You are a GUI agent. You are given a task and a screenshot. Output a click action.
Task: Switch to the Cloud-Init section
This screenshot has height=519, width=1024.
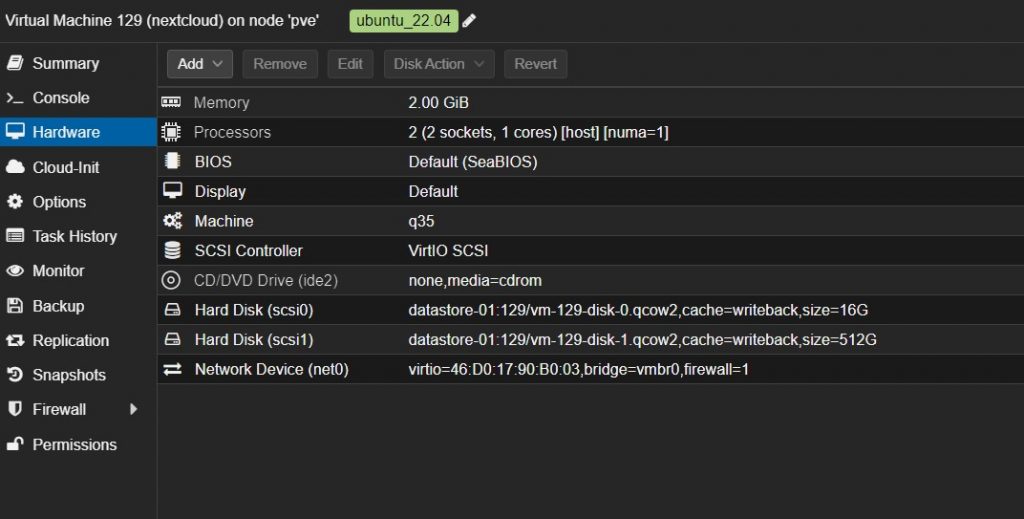point(65,167)
